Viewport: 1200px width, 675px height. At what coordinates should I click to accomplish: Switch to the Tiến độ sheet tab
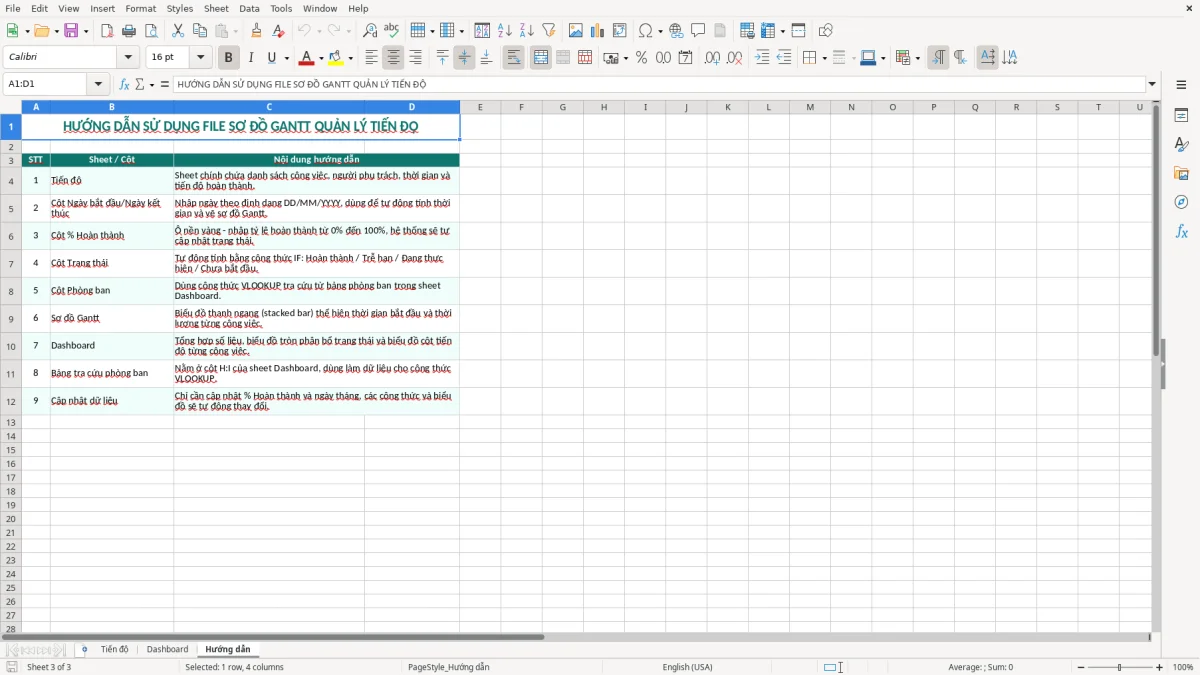click(114, 649)
